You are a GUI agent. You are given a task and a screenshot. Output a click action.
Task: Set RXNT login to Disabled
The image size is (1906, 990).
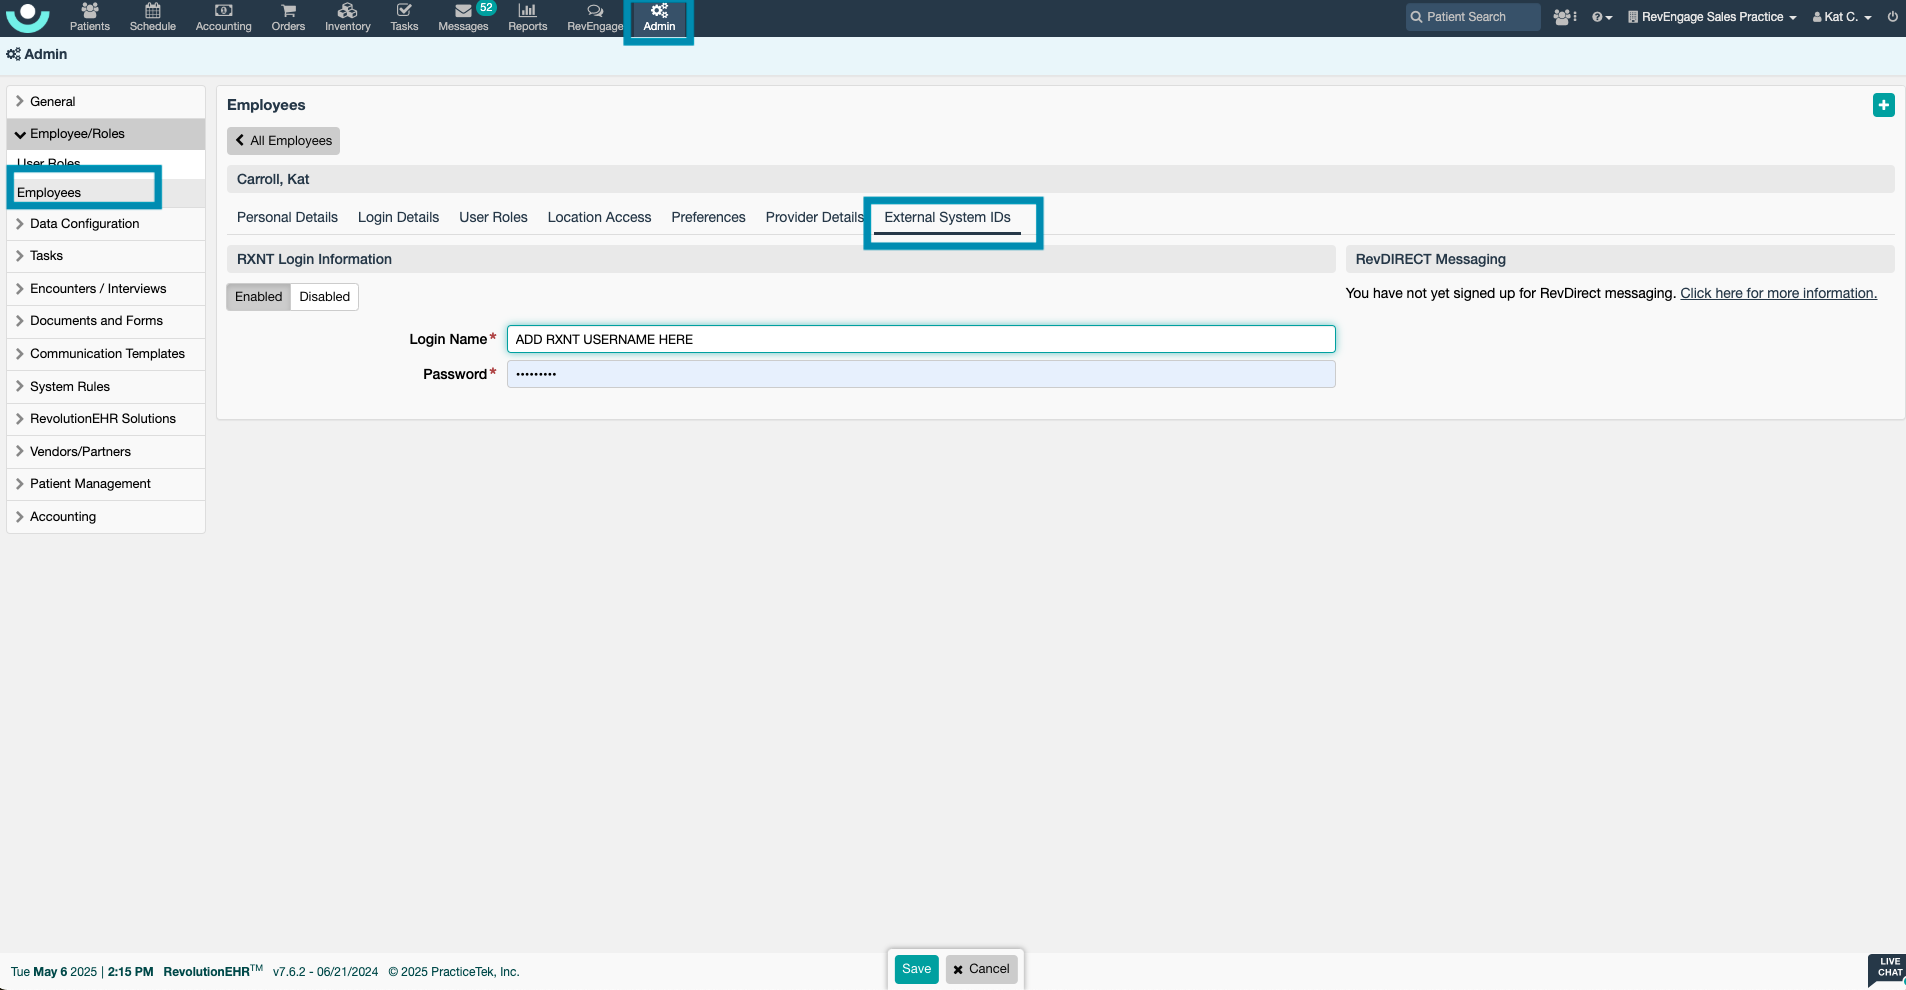(x=324, y=297)
